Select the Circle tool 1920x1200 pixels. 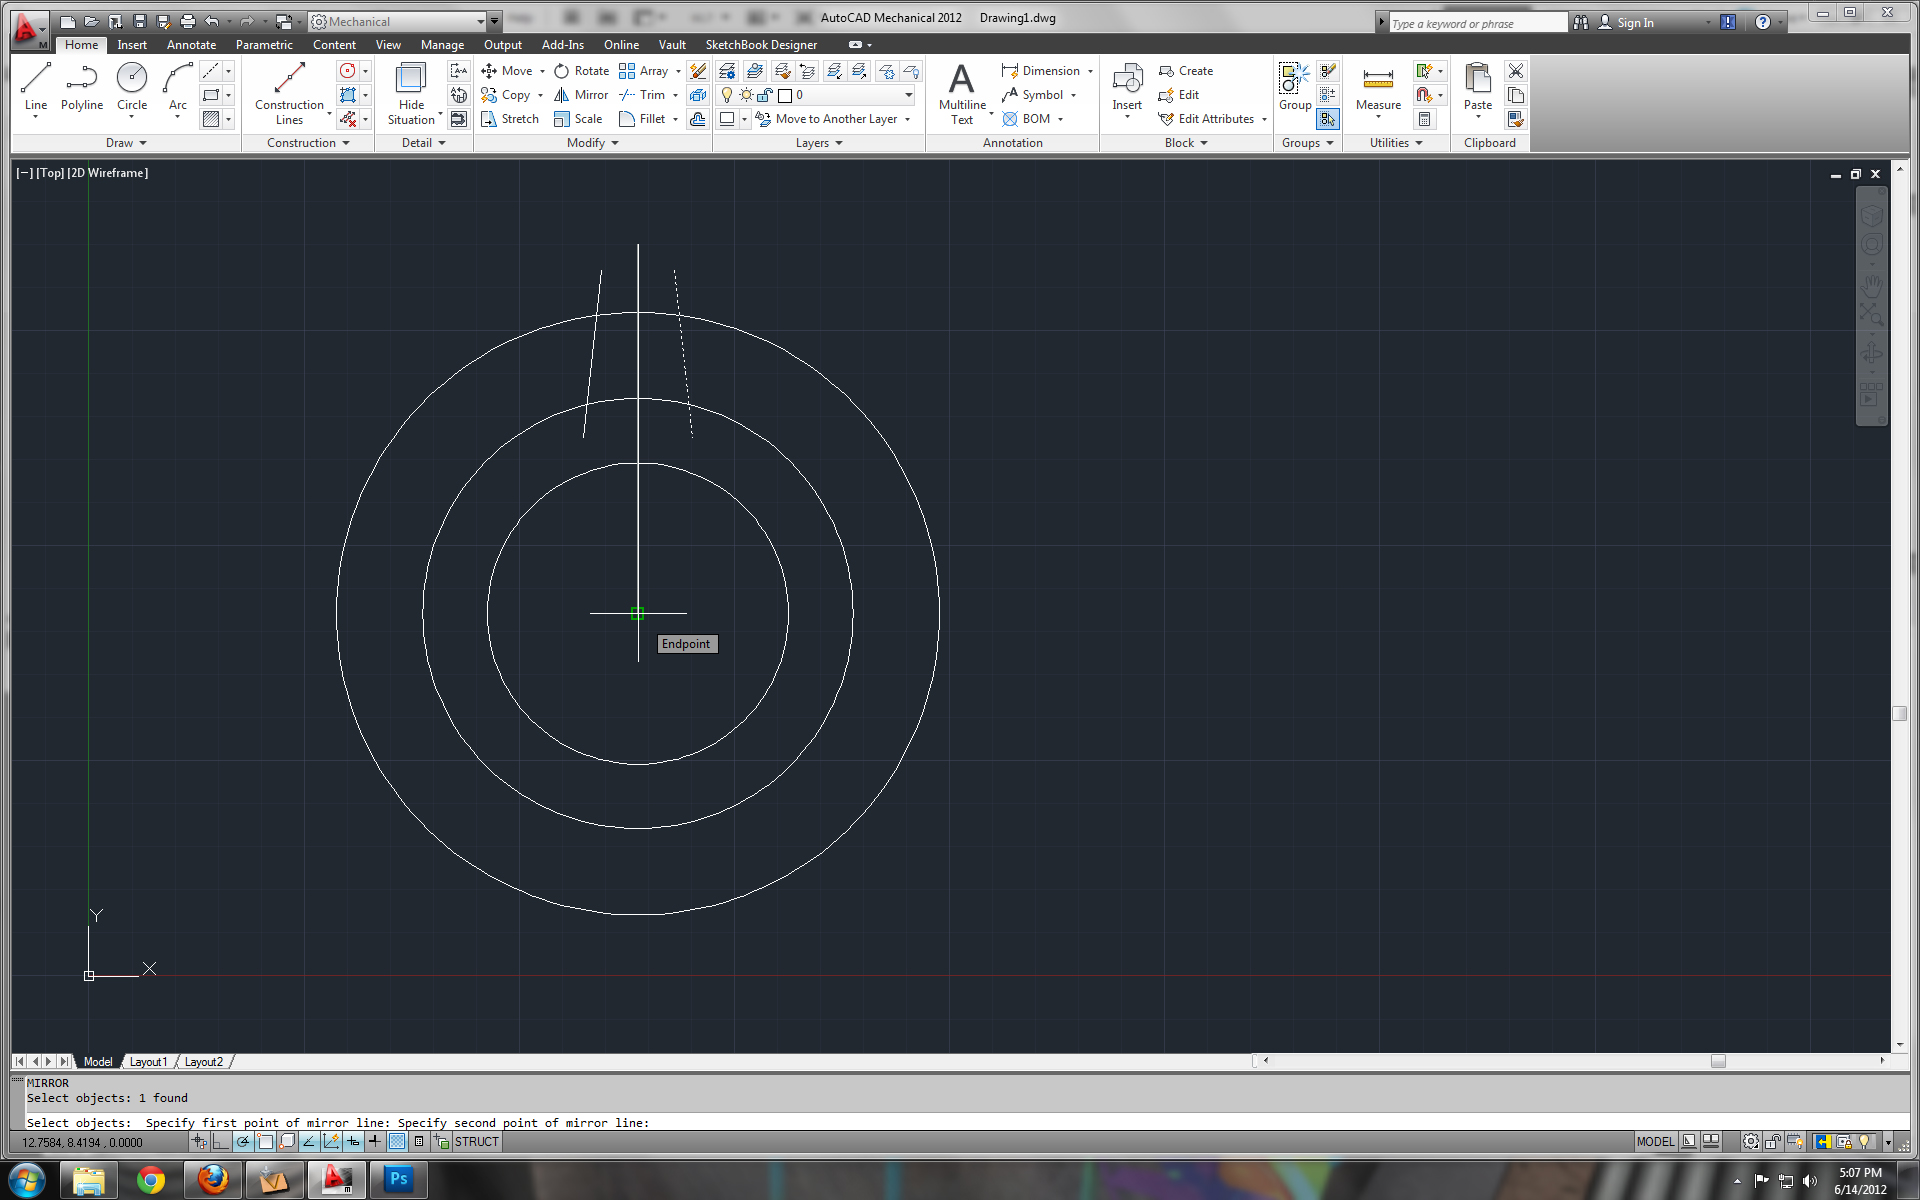click(x=131, y=88)
